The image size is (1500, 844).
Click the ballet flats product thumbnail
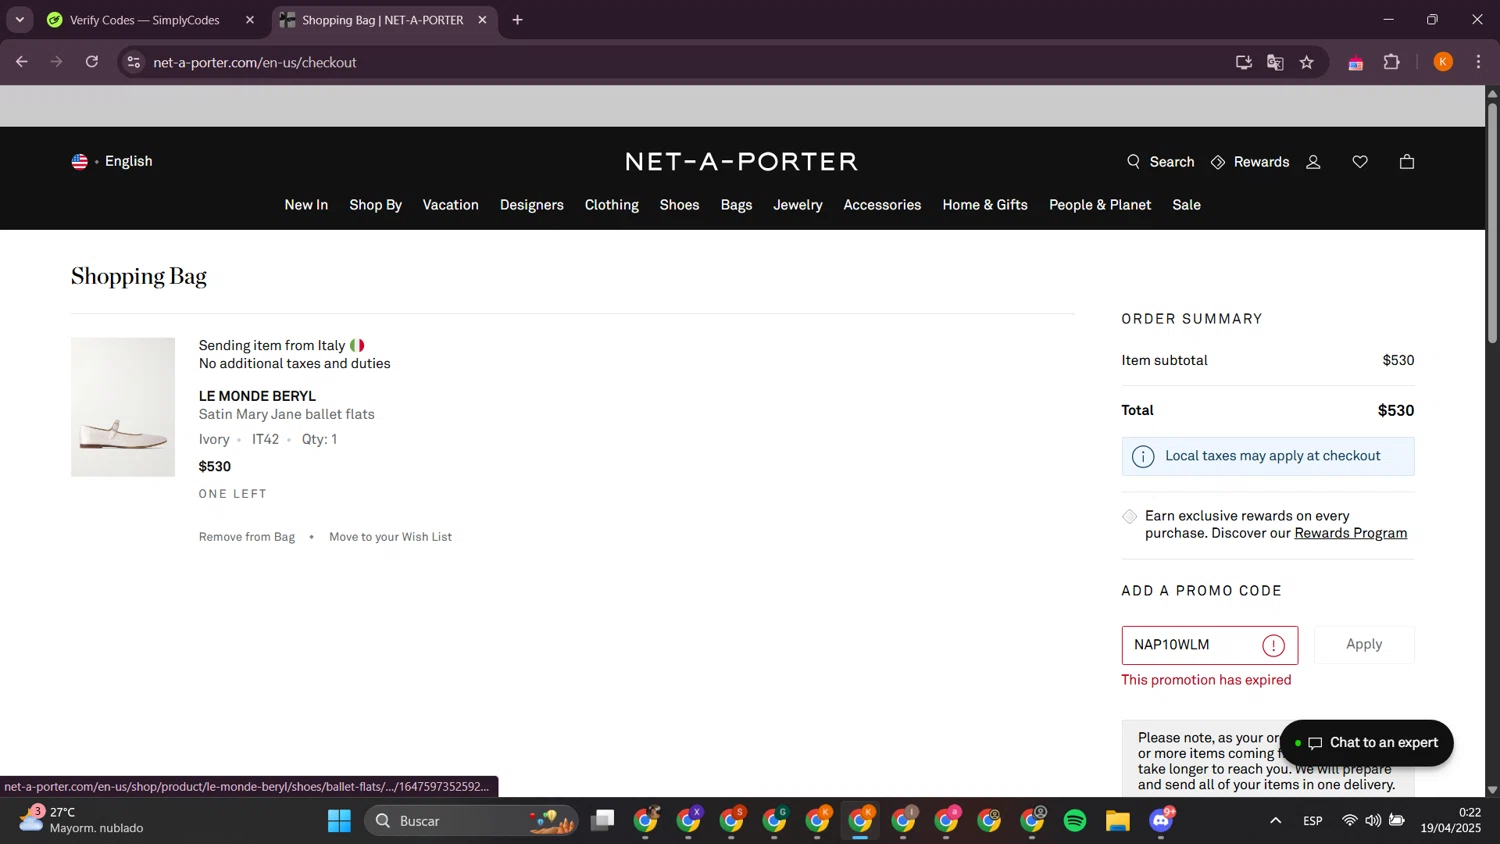[123, 407]
